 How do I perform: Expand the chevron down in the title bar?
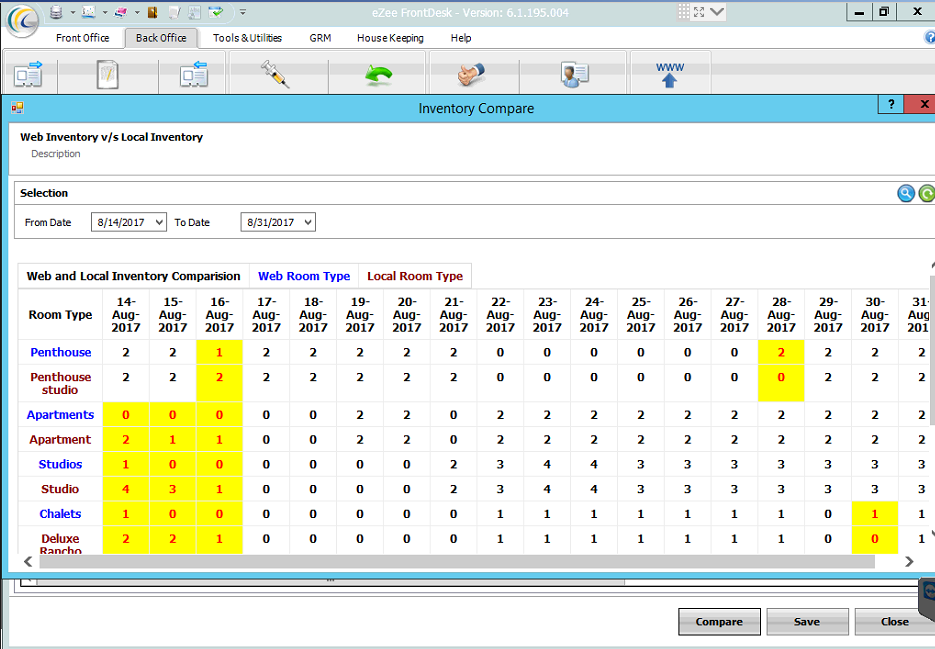pyautogui.click(x=717, y=12)
